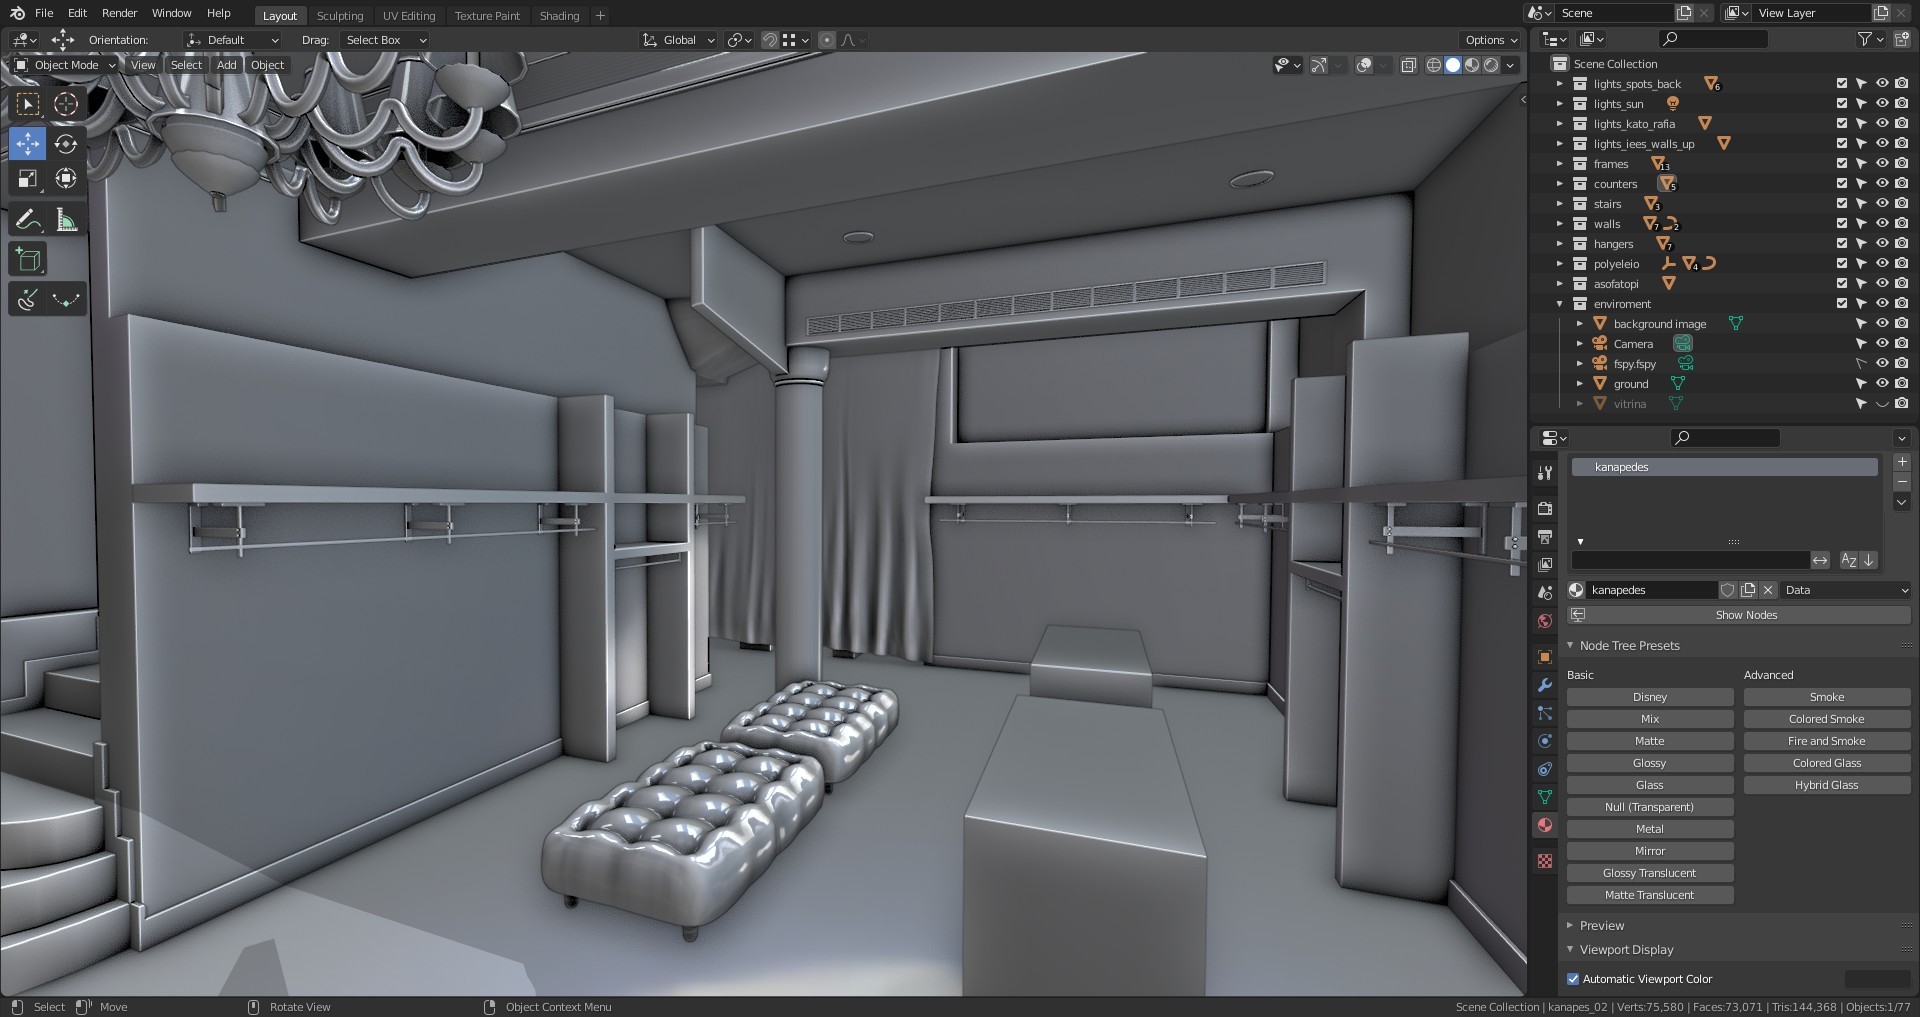Expand the Preview panel
1920x1017 pixels.
1601,926
